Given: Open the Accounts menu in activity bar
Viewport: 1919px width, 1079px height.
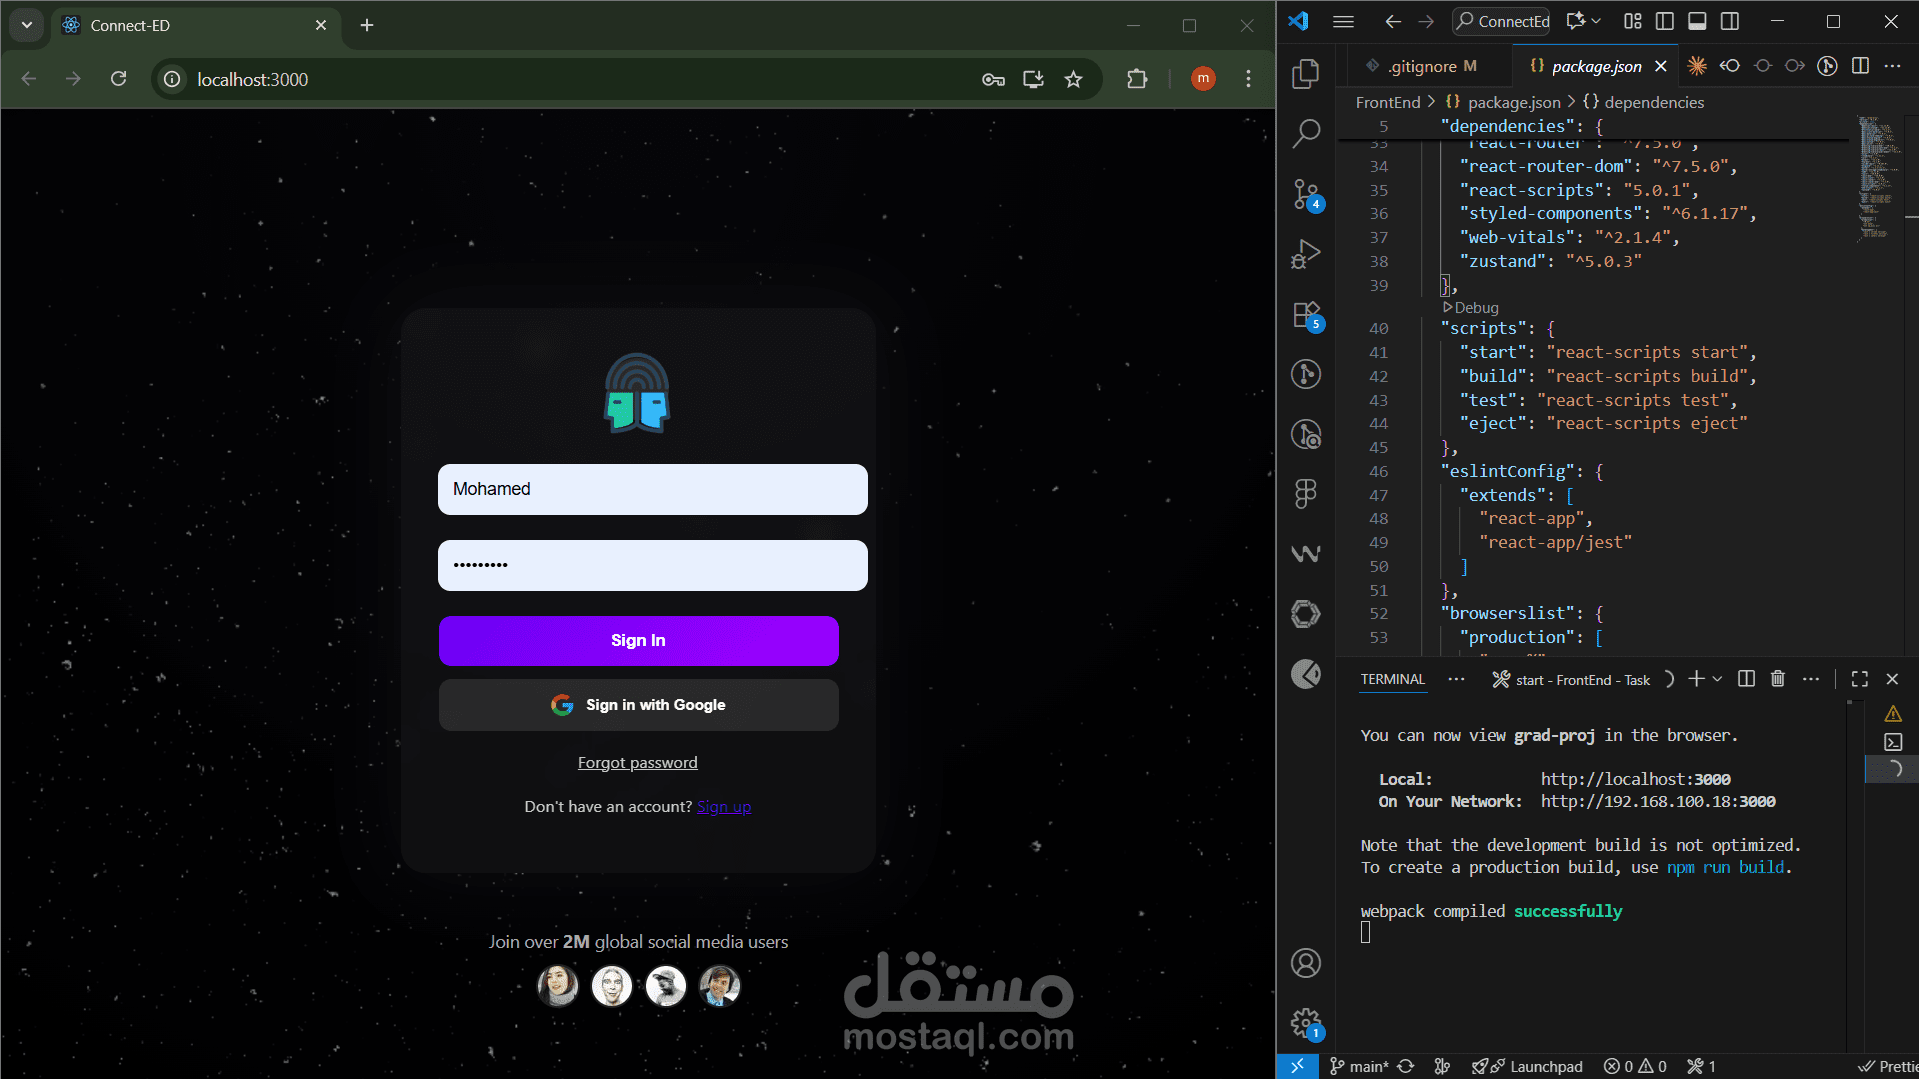Looking at the screenshot, I should (1306, 963).
